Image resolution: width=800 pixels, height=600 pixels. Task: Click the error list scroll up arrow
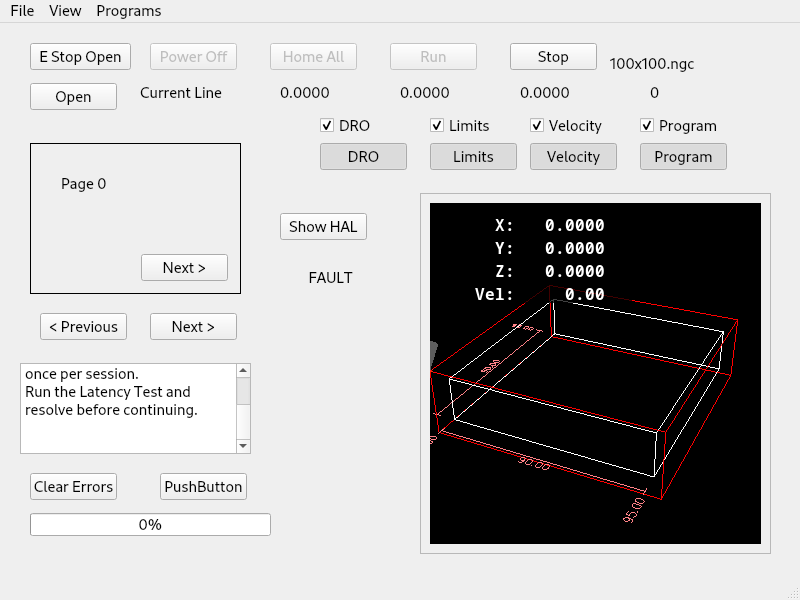243,370
